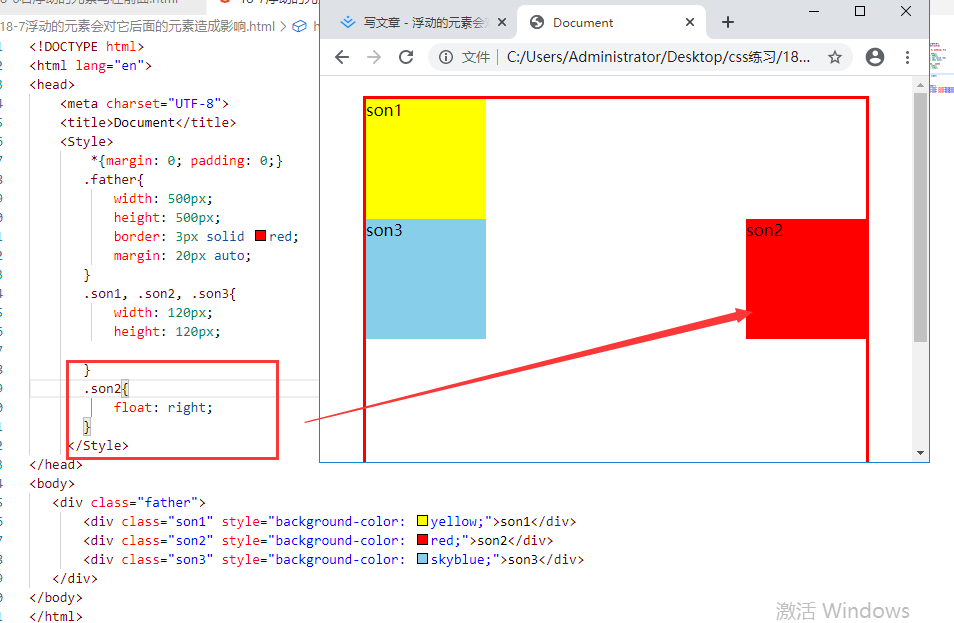
Task: Click '.son1, .son2, .son3{' line
Action: point(160,294)
